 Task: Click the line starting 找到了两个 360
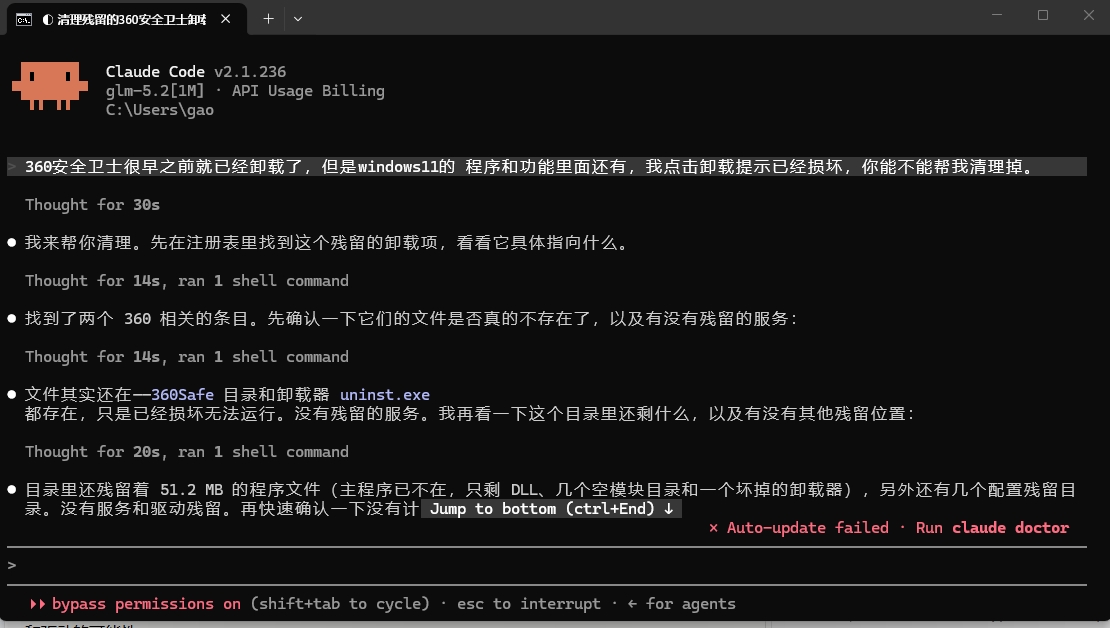411,319
